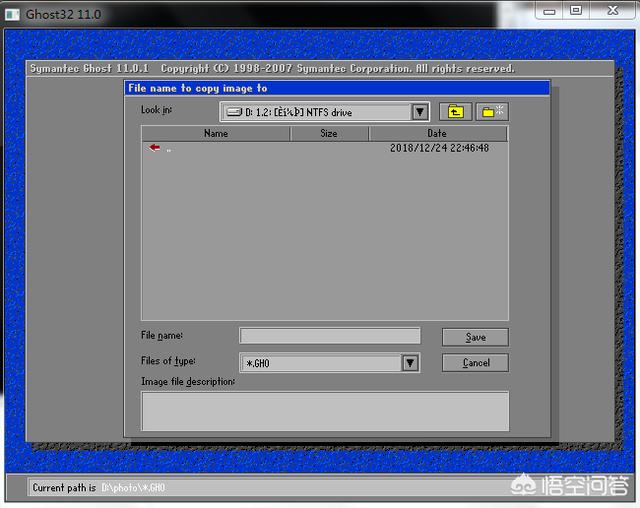Maximize the Ghost32 11.0 window

tap(576, 11)
